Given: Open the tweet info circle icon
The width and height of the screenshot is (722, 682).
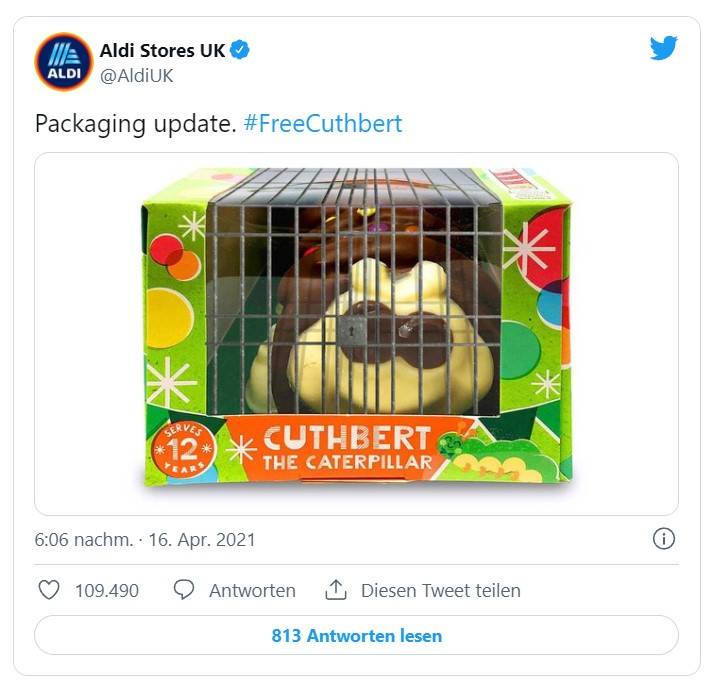Looking at the screenshot, I should [x=664, y=538].
